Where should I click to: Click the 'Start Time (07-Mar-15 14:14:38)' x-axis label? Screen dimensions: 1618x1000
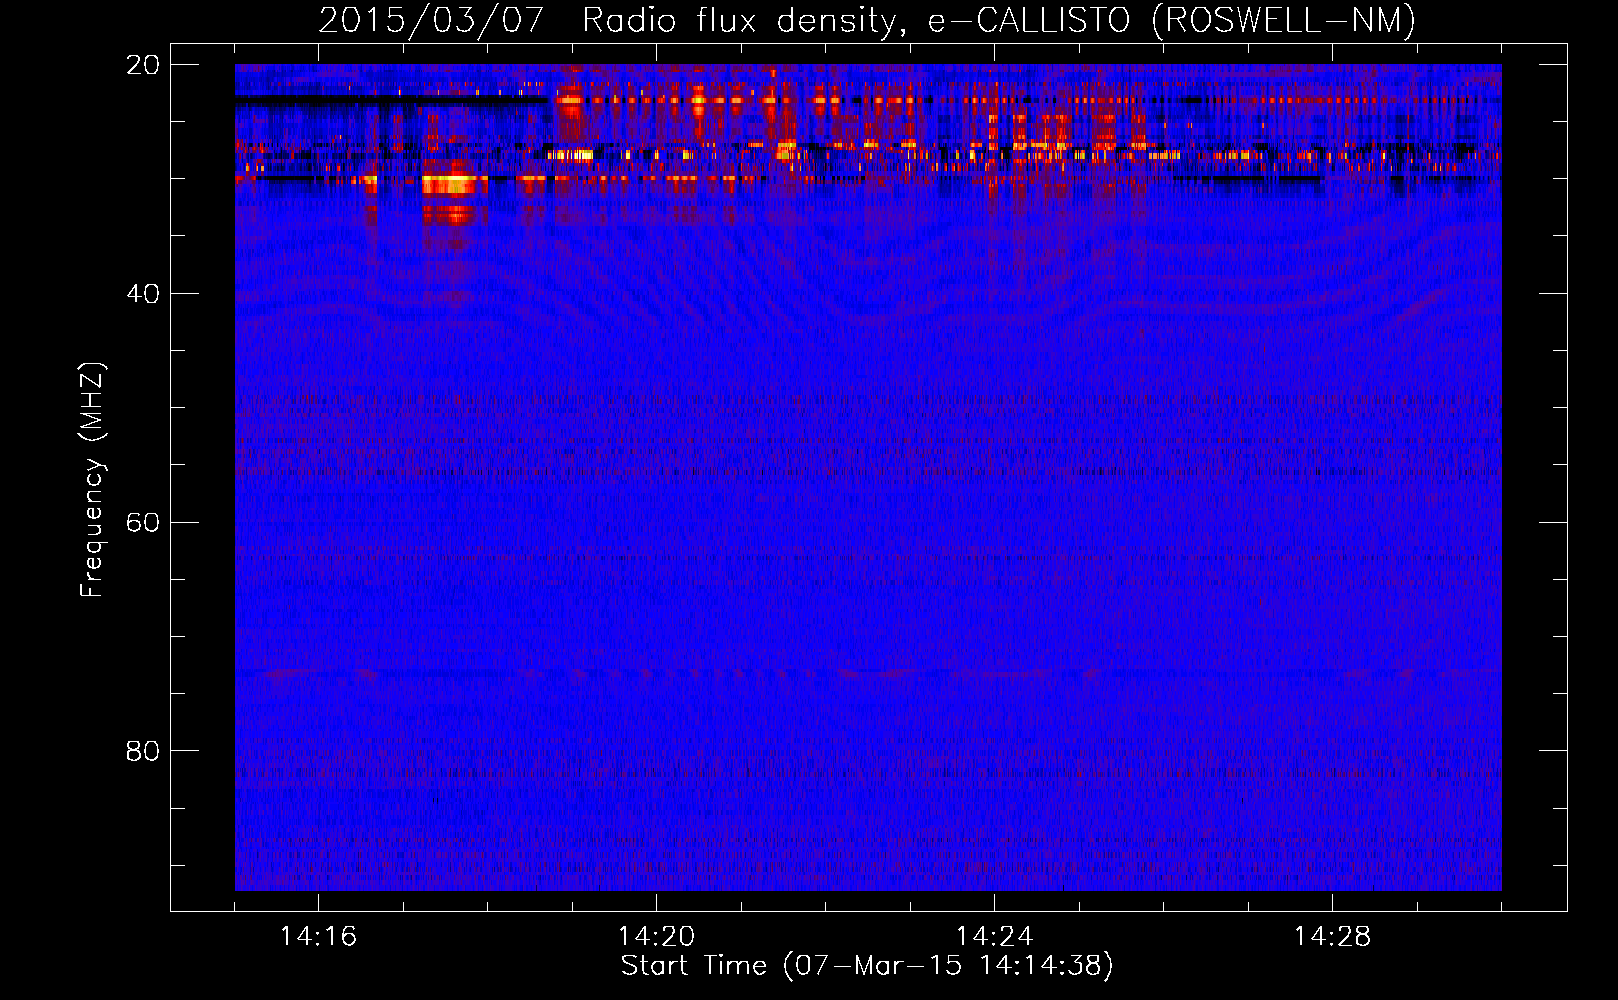[x=867, y=966]
